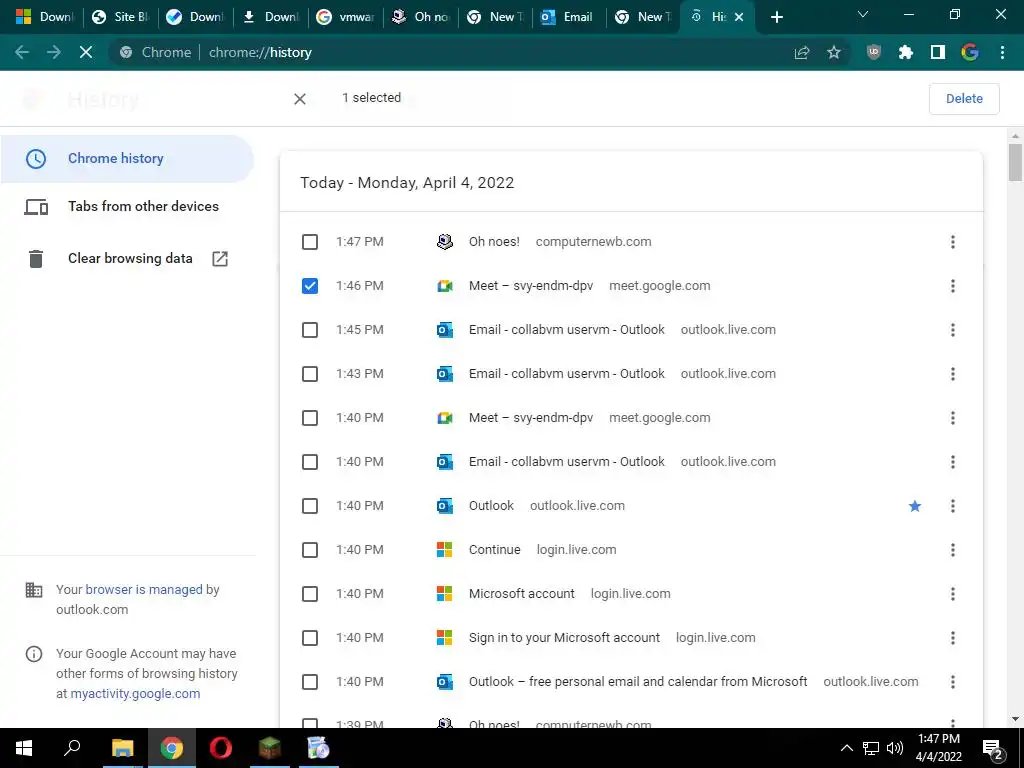Switch to the Oh no tab
1024x768 pixels.
(421, 17)
